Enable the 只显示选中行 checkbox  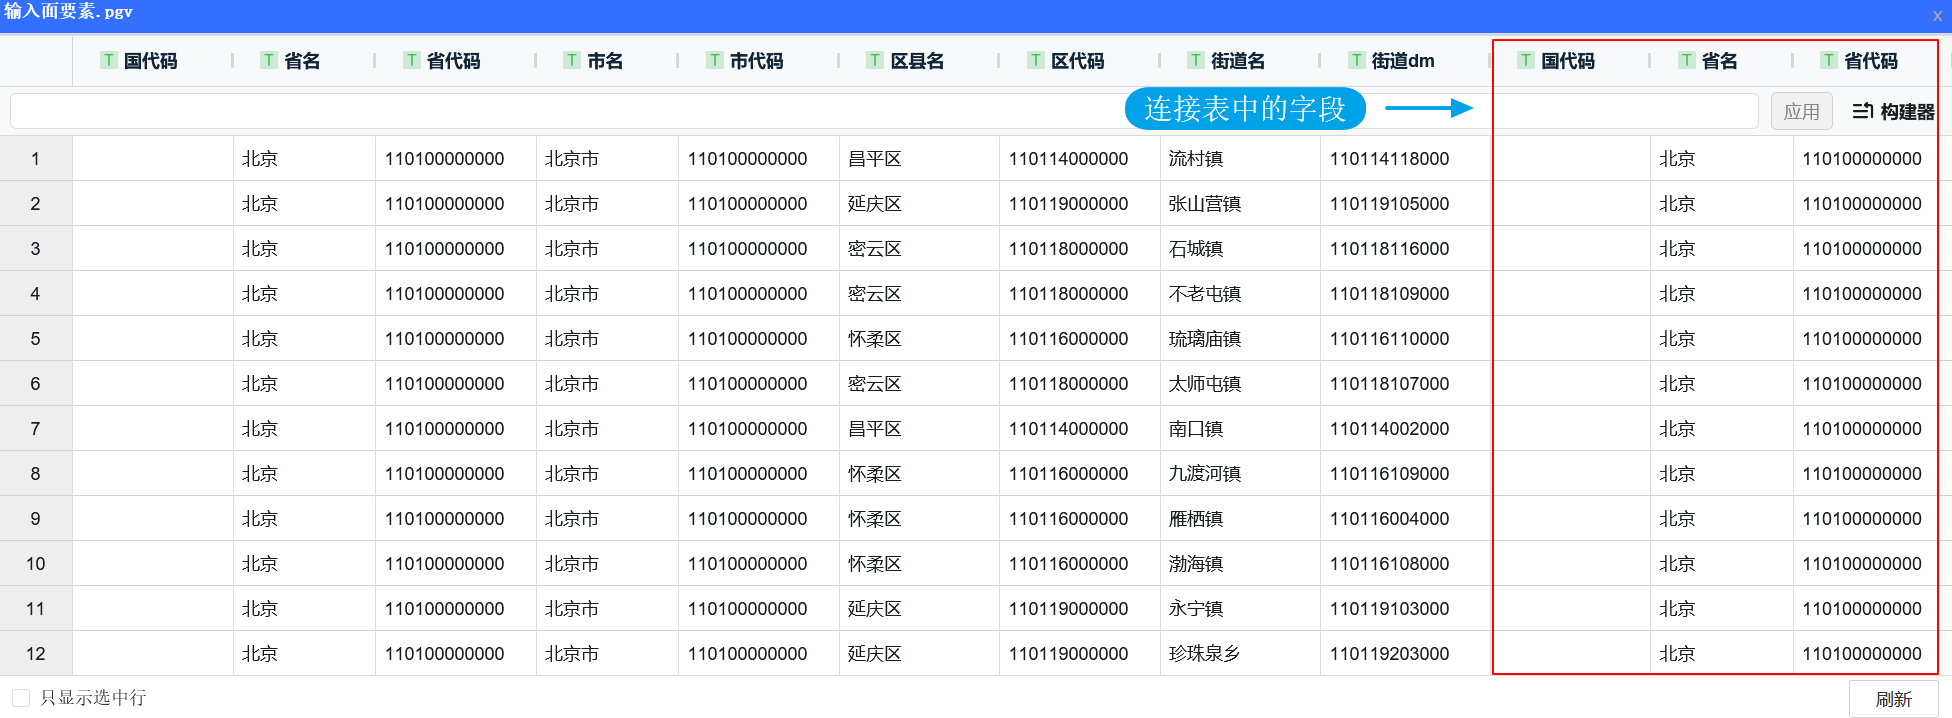click(x=21, y=698)
